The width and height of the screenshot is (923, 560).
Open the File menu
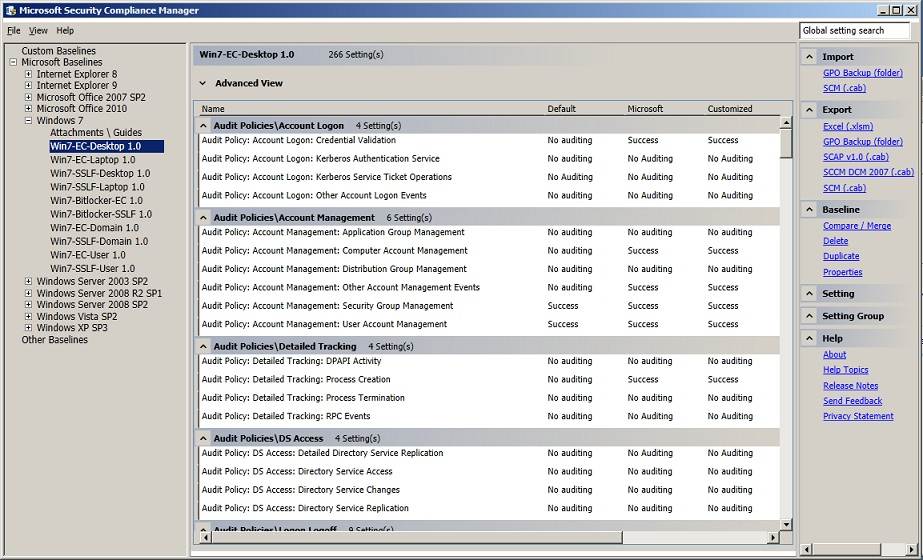click(x=14, y=31)
